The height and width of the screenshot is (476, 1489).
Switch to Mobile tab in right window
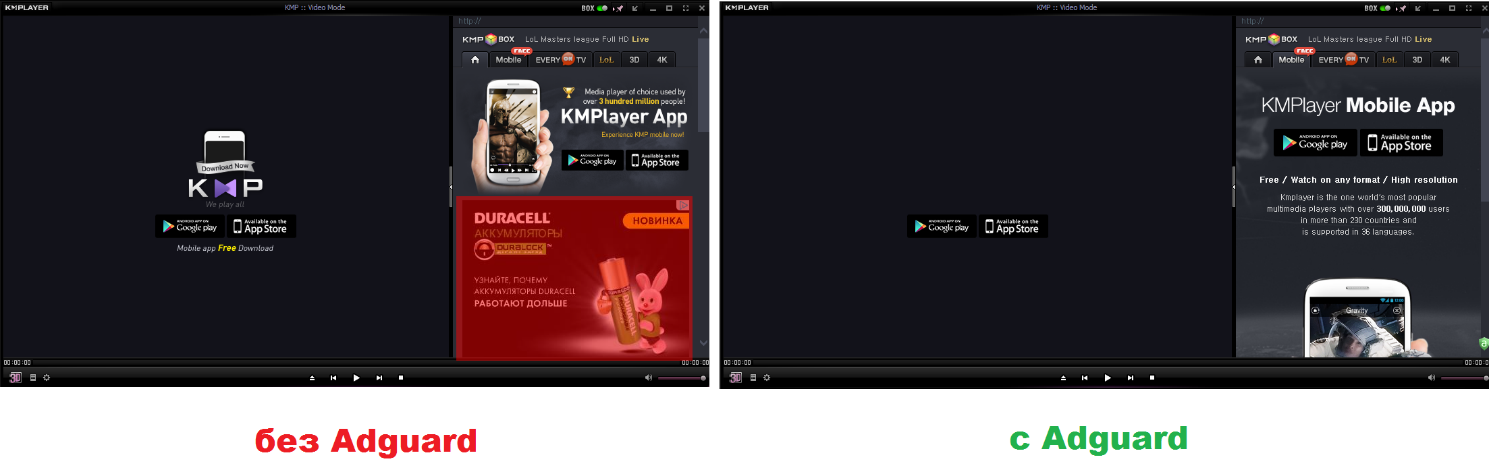pyautogui.click(x=1291, y=59)
